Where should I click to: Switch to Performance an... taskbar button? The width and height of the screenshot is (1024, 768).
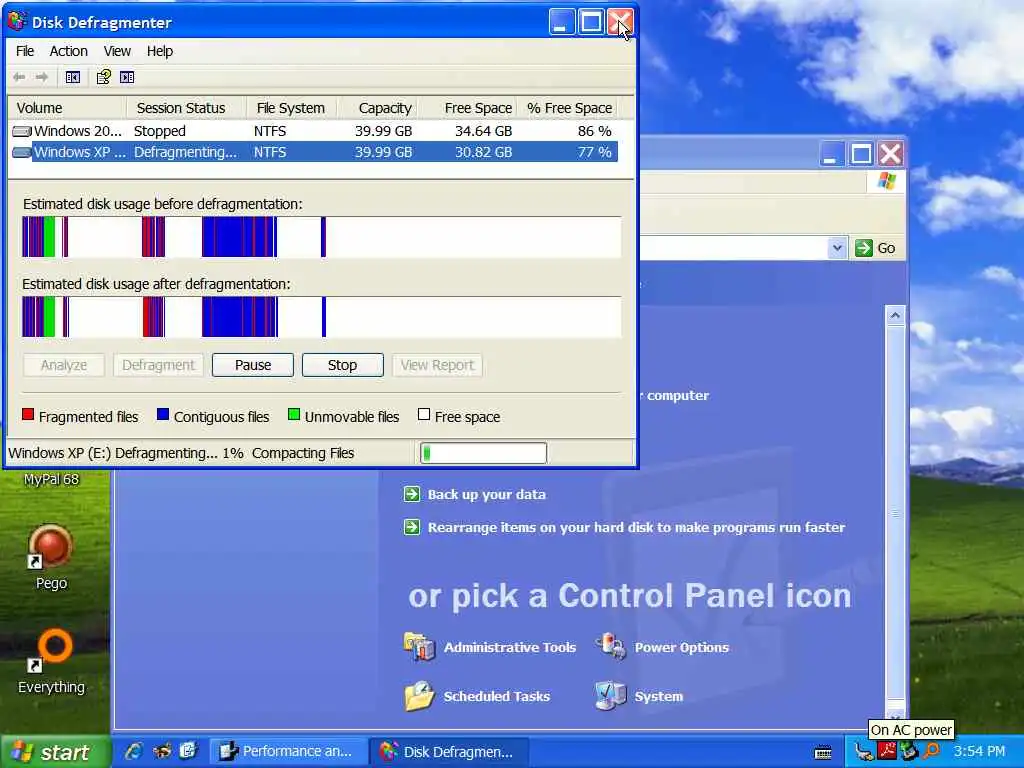287,752
